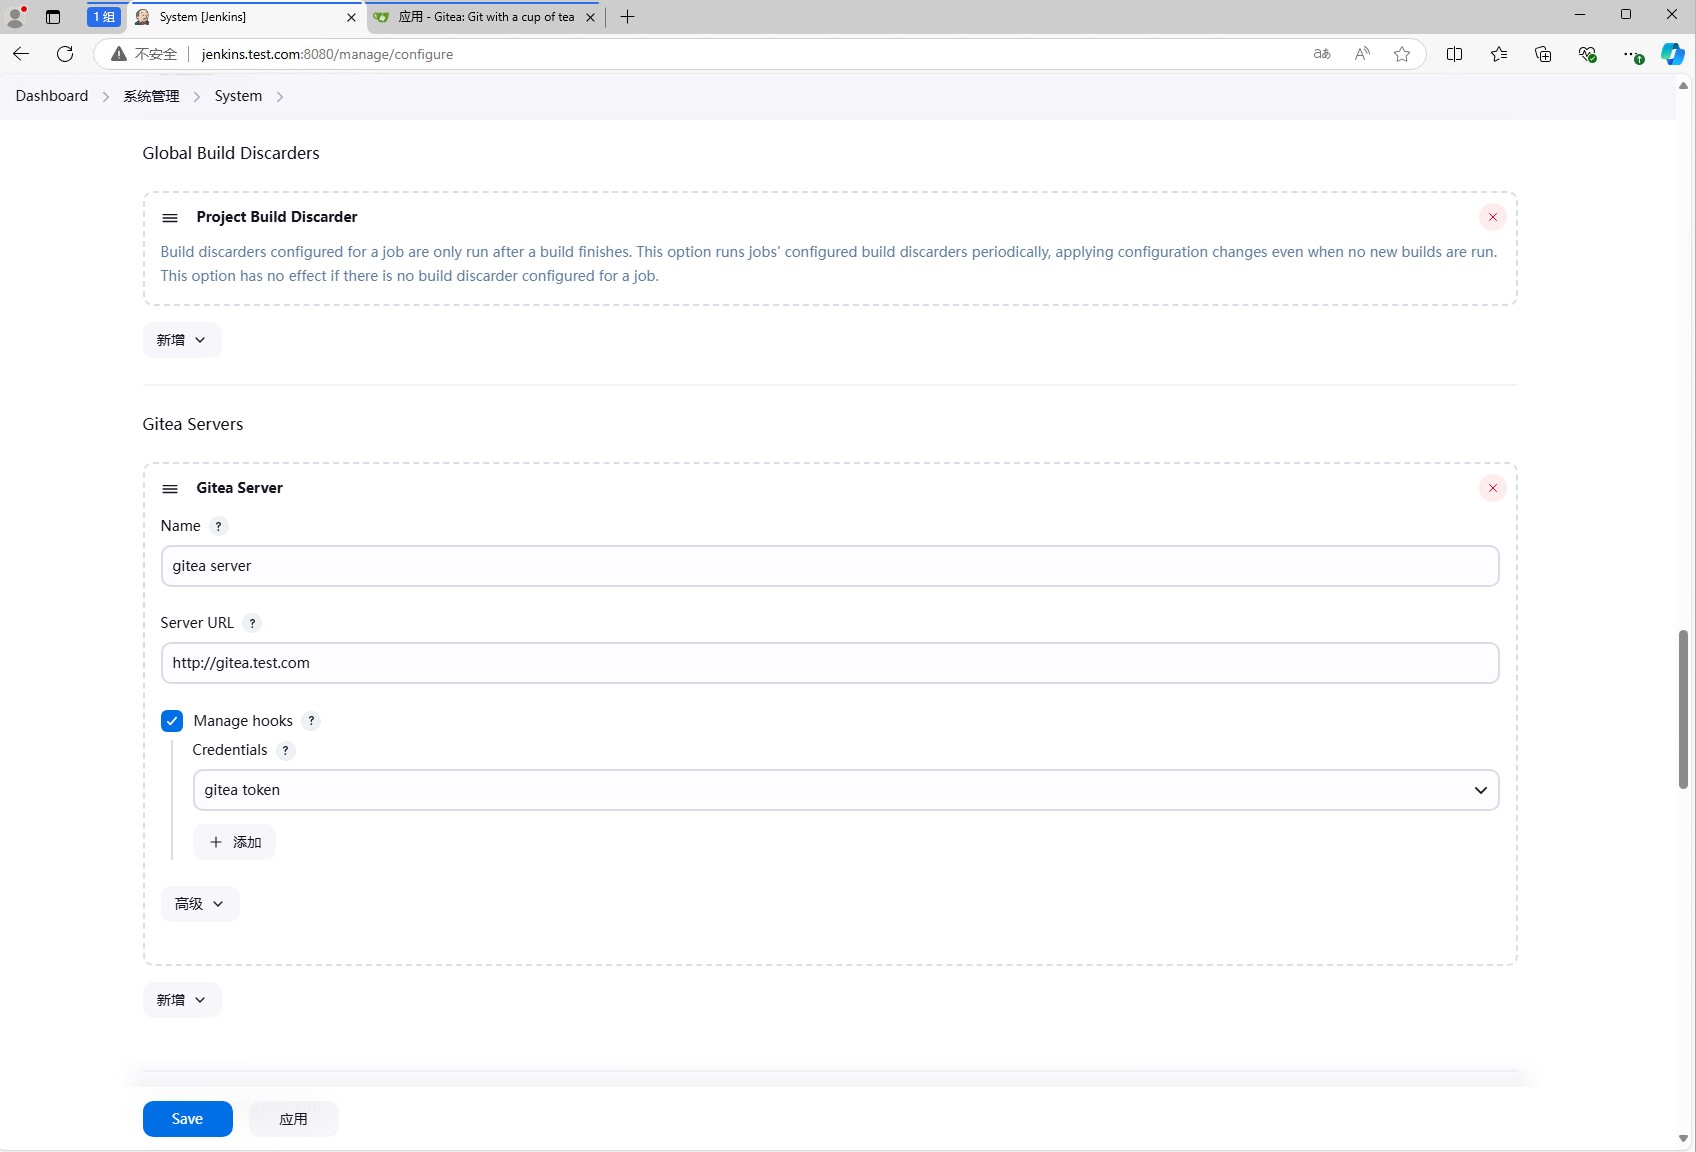
Task: Reload the Jenkins configure page
Action: click(65, 54)
